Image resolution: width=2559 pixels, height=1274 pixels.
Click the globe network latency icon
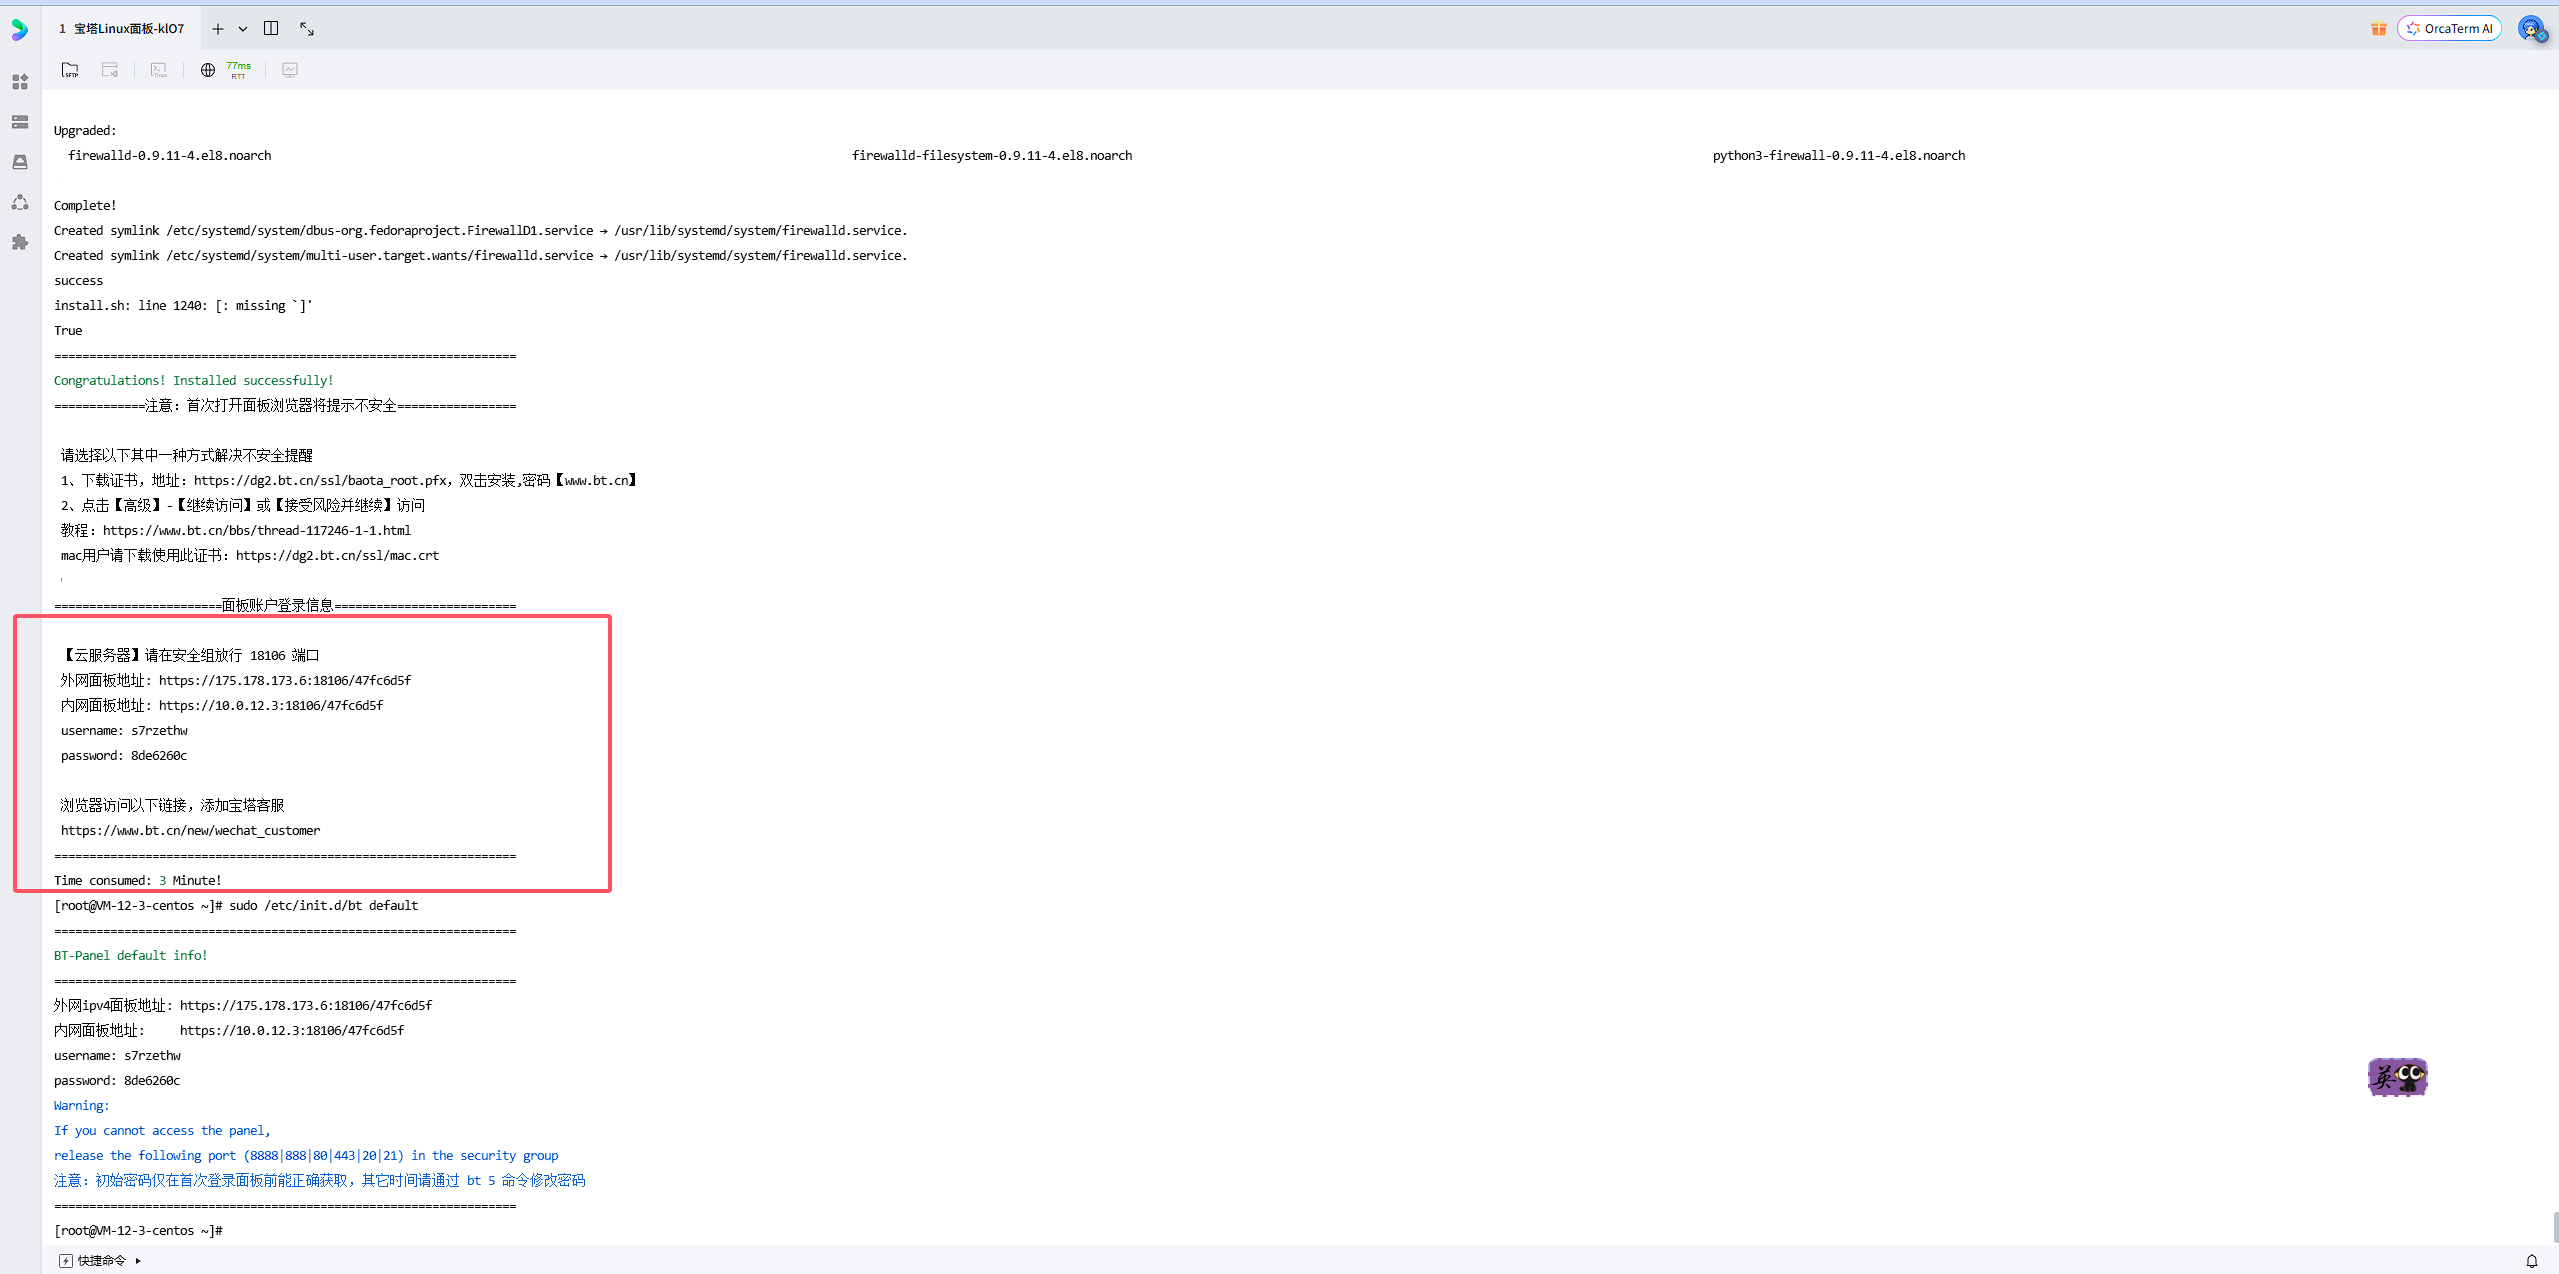[208, 70]
